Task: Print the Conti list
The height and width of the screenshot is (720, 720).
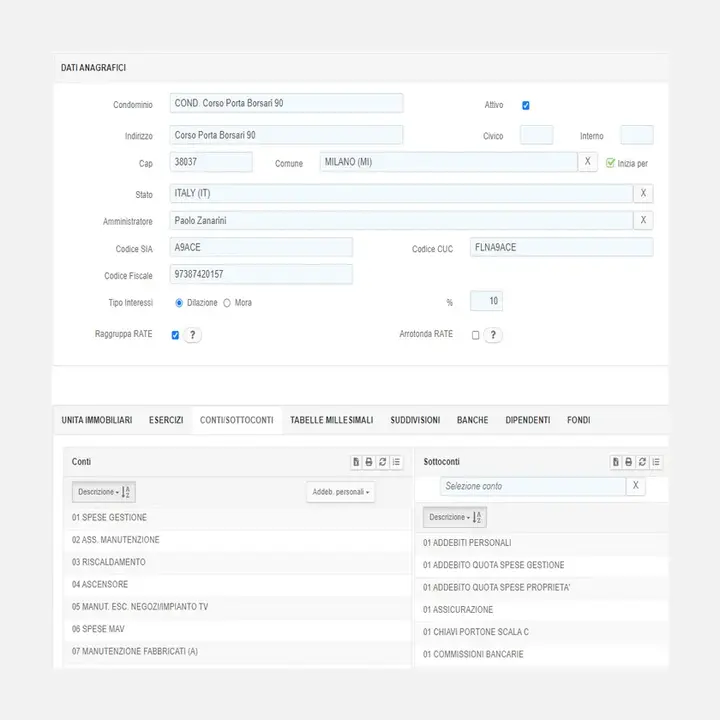Action: pos(369,462)
